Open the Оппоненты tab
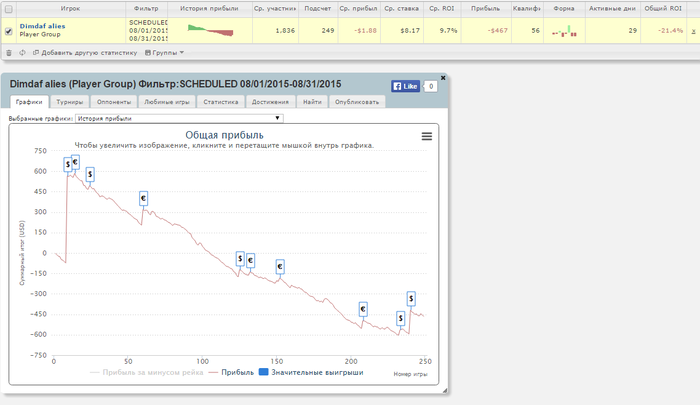 click(x=114, y=102)
